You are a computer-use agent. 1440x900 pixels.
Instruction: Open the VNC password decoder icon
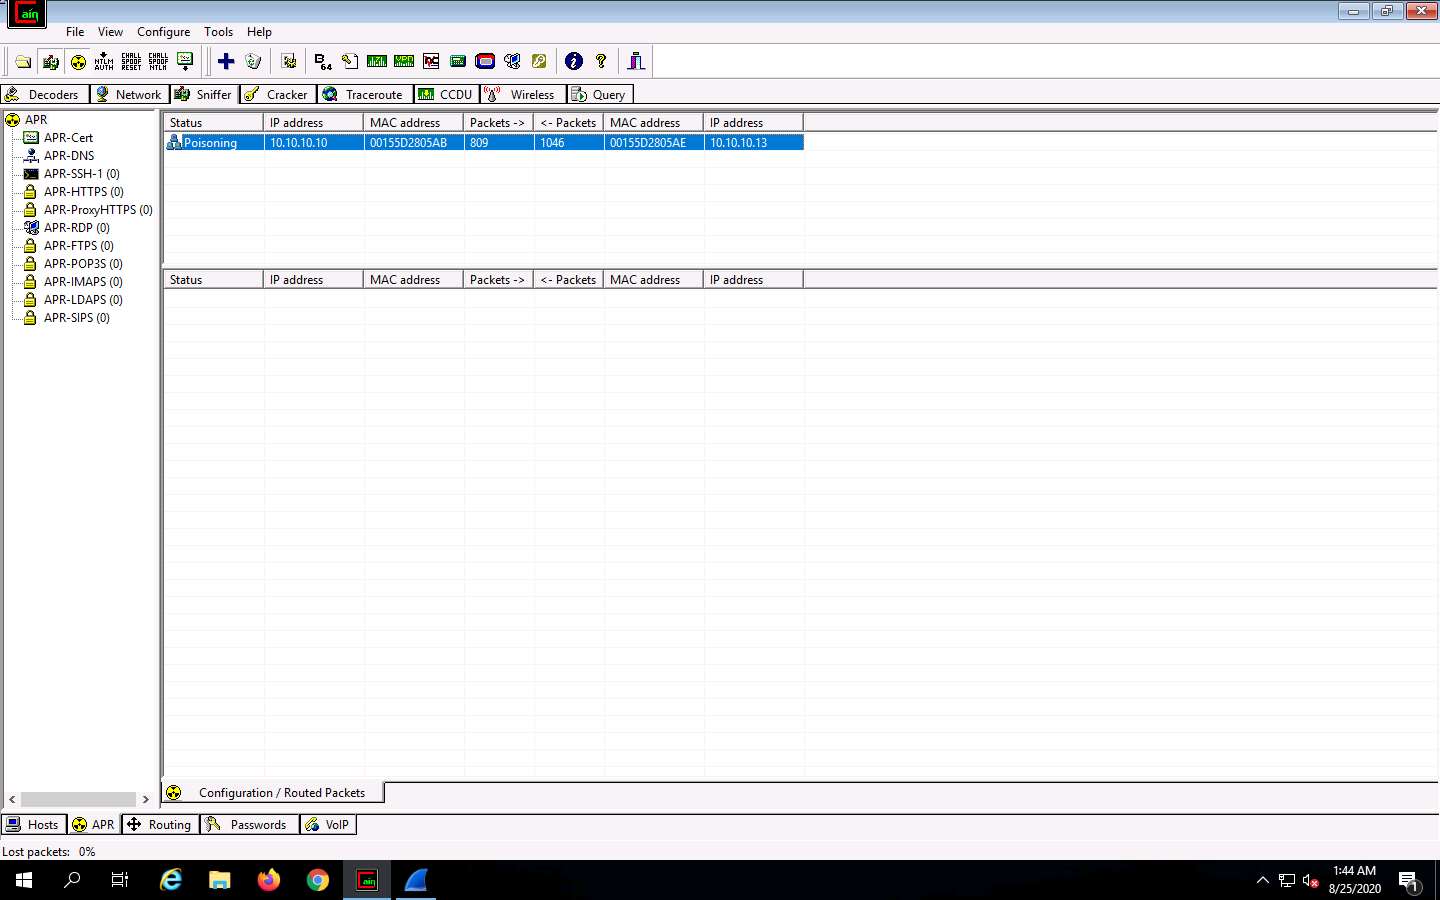(x=431, y=62)
